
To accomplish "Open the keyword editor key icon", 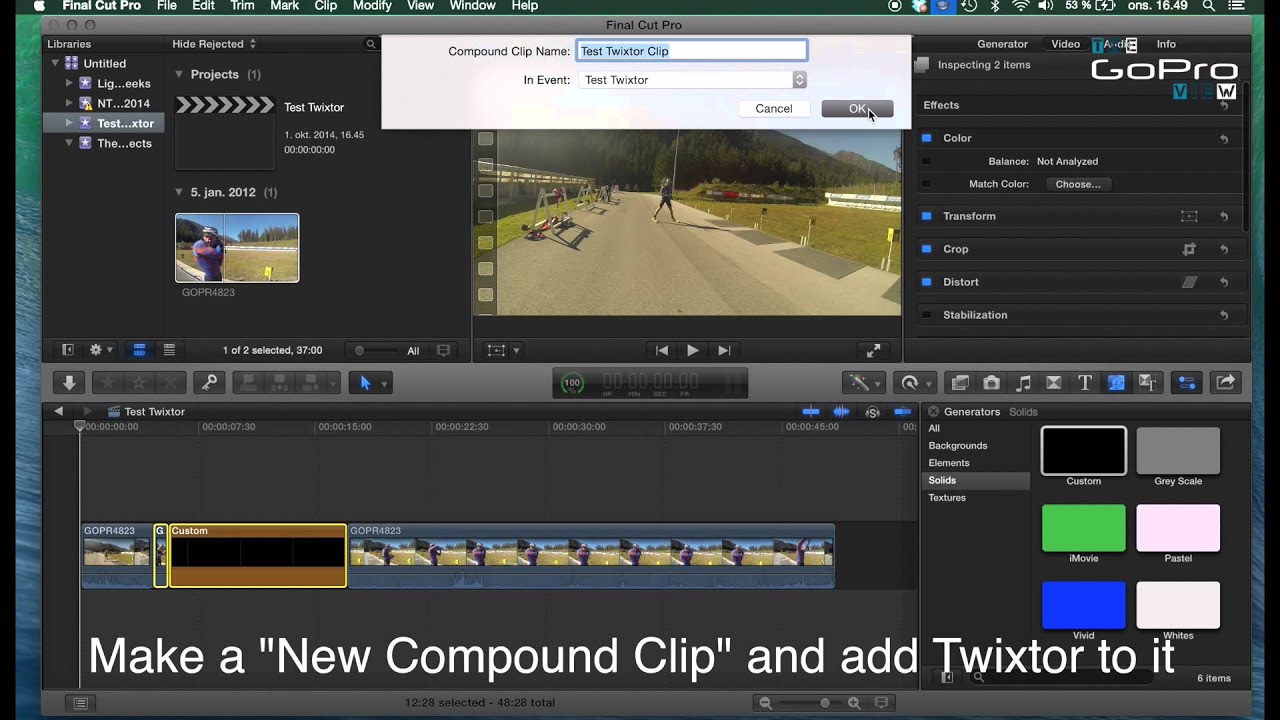I will pos(209,382).
